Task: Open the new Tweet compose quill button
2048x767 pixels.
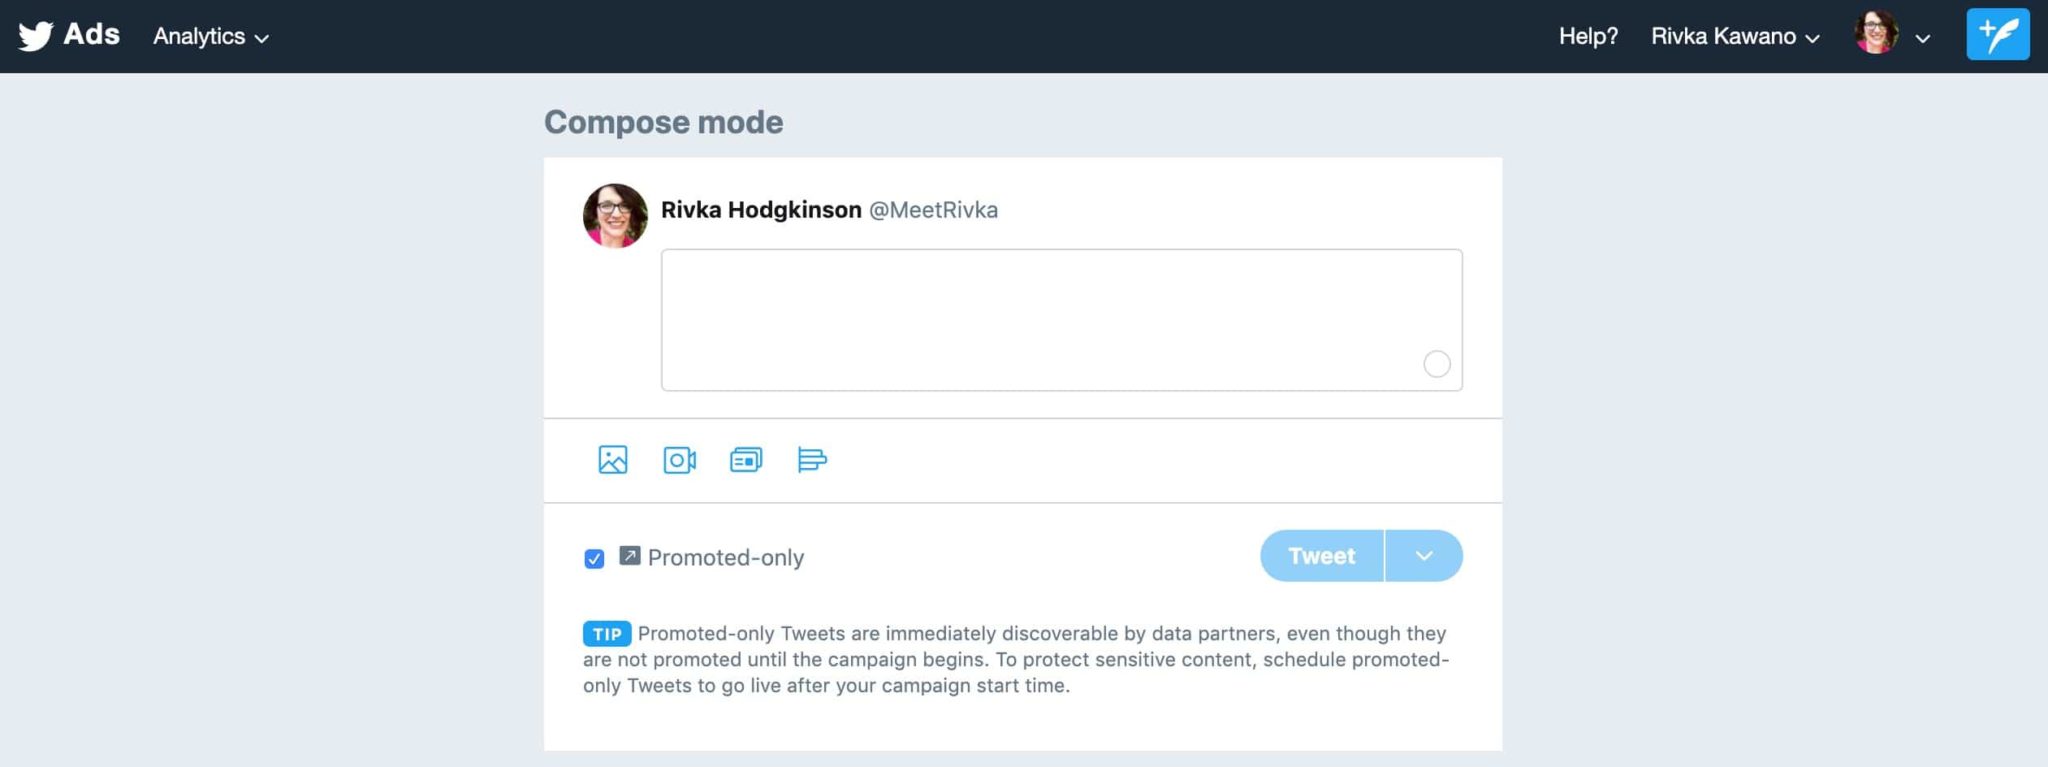Action: 1997,34
